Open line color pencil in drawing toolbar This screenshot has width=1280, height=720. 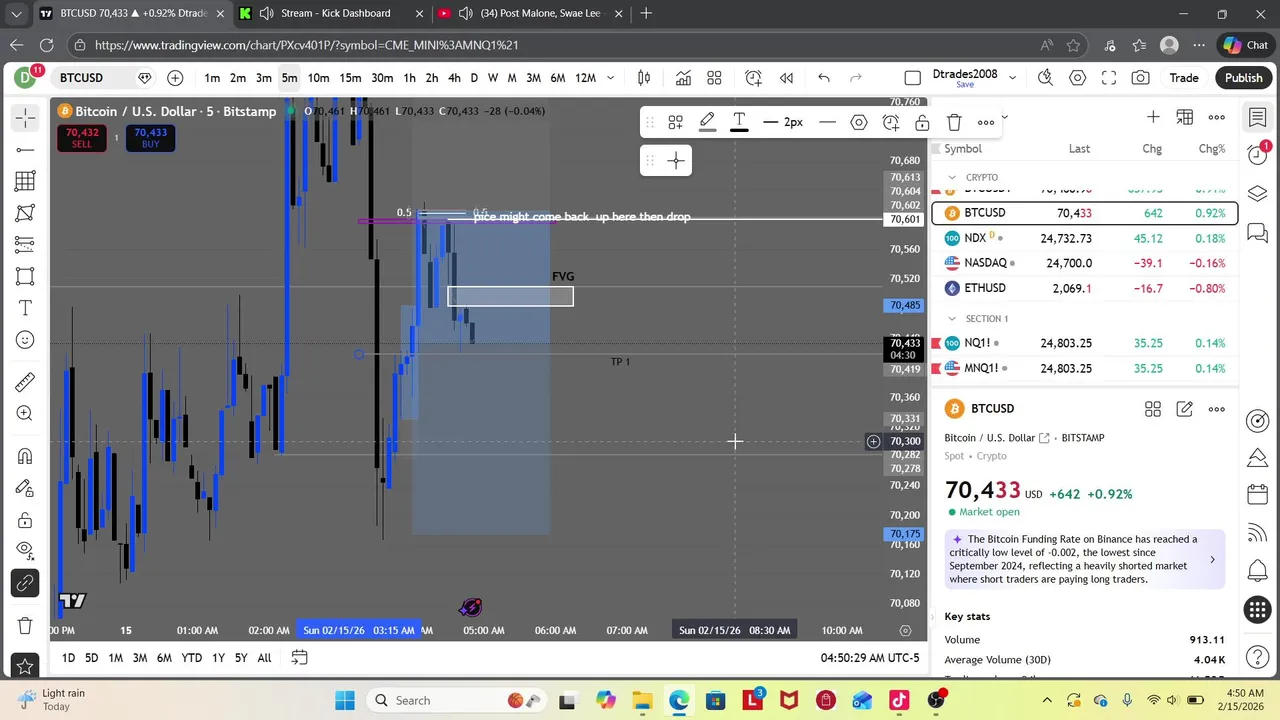click(x=707, y=122)
